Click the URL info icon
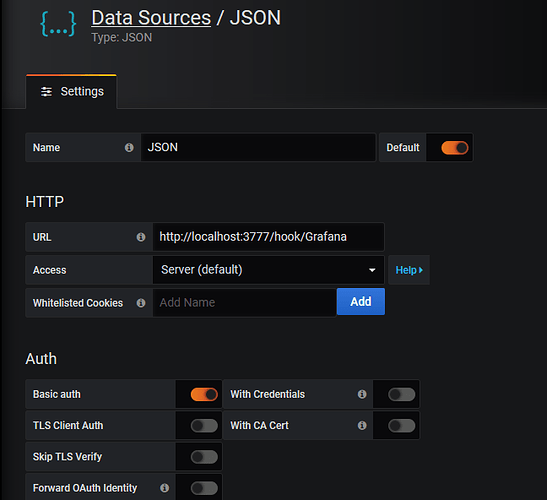This screenshot has width=547, height=500. pyautogui.click(x=141, y=237)
